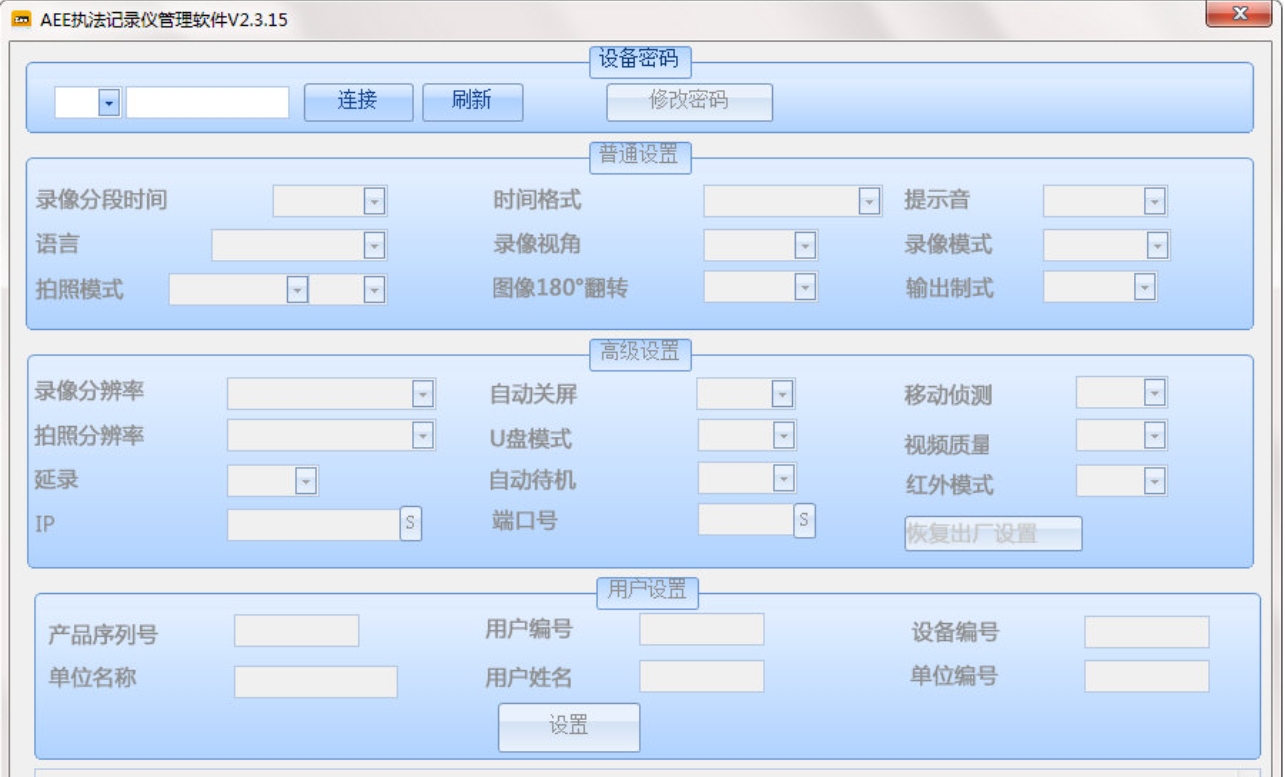Expand the 时间格式 dropdown
Image resolution: width=1285 pixels, height=777 pixels.
[868, 203]
